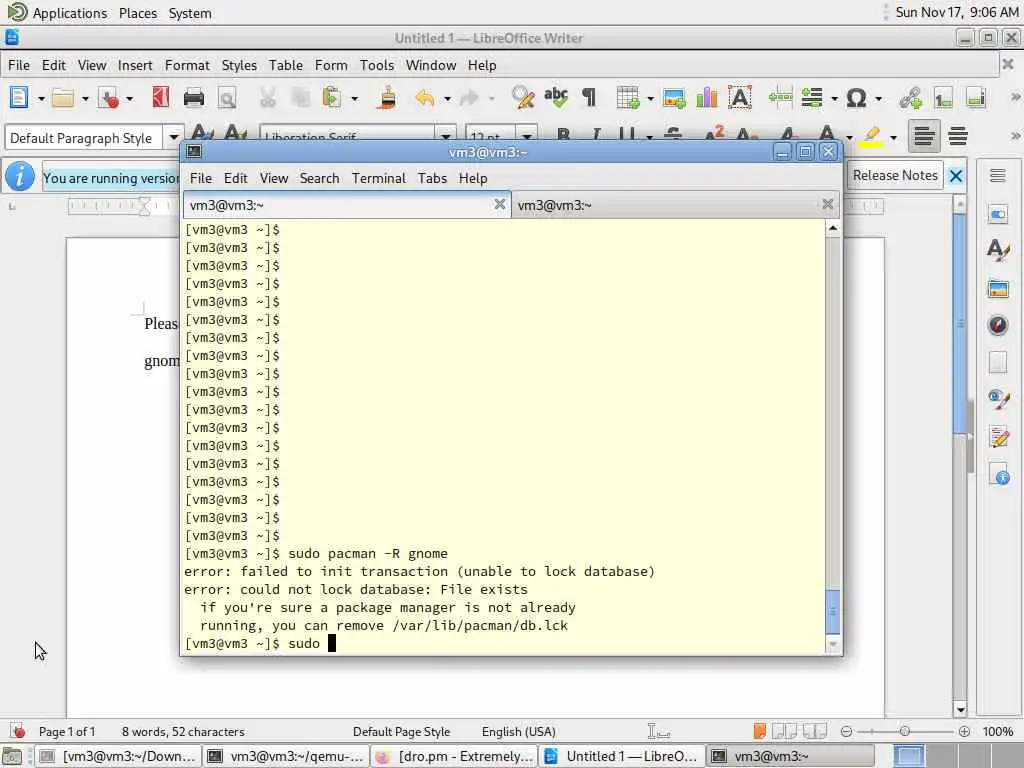Click the Omega special character icon
1024x768 pixels.
pos(856,98)
